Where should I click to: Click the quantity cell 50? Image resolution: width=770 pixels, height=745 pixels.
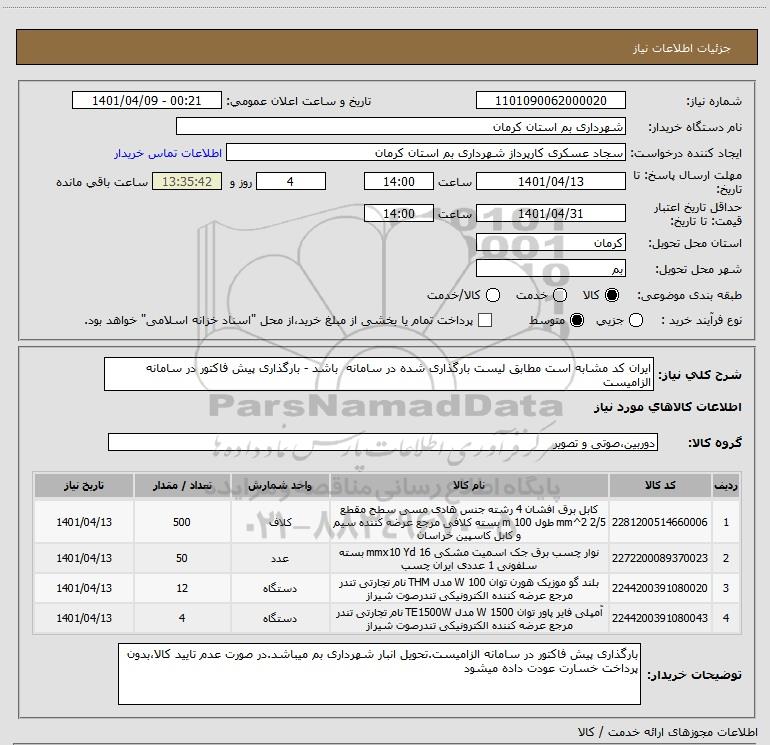182,558
